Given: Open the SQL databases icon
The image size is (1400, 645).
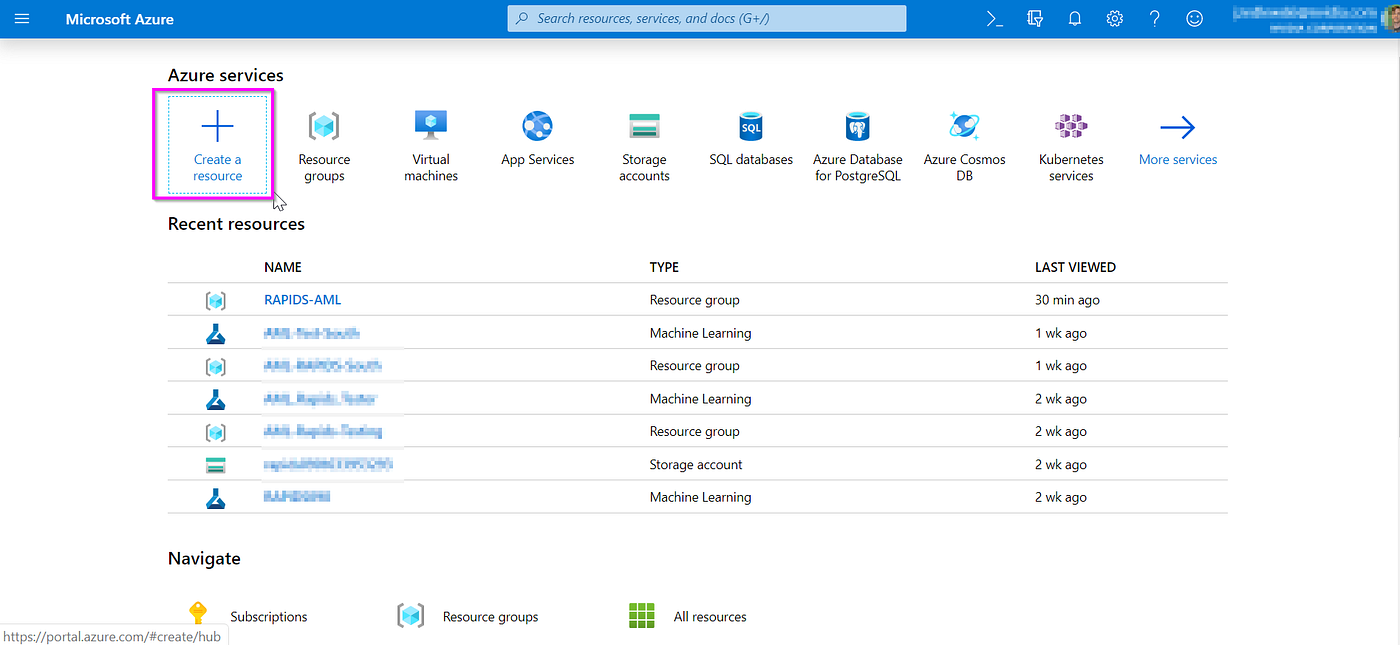Looking at the screenshot, I should click(751, 126).
